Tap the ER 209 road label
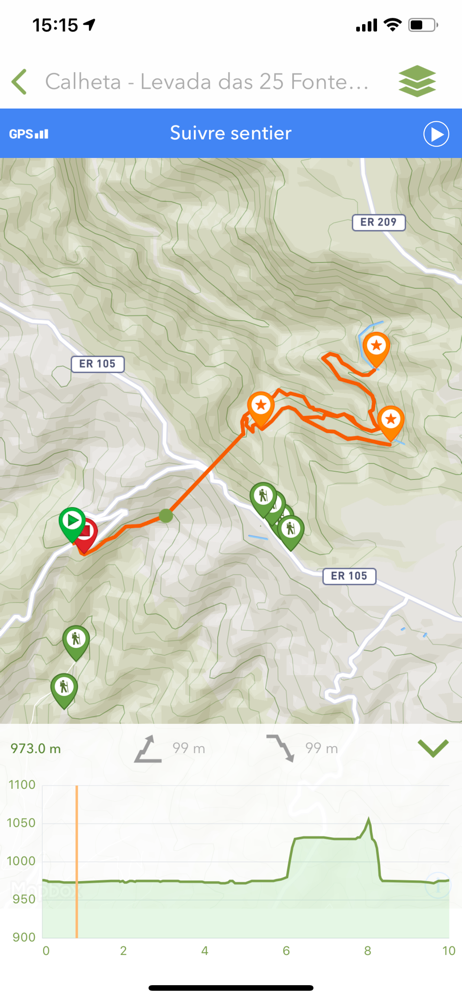 click(378, 222)
